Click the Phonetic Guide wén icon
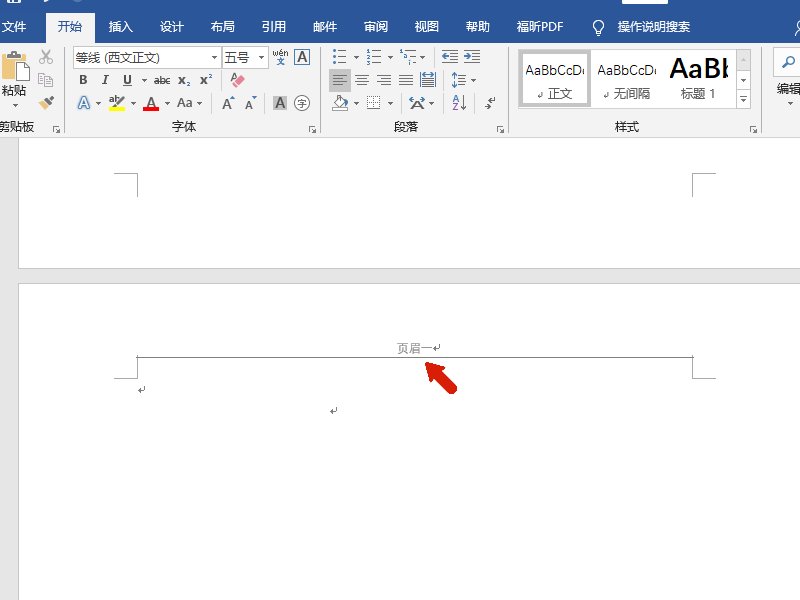This screenshot has width=800, height=600. tap(280, 57)
